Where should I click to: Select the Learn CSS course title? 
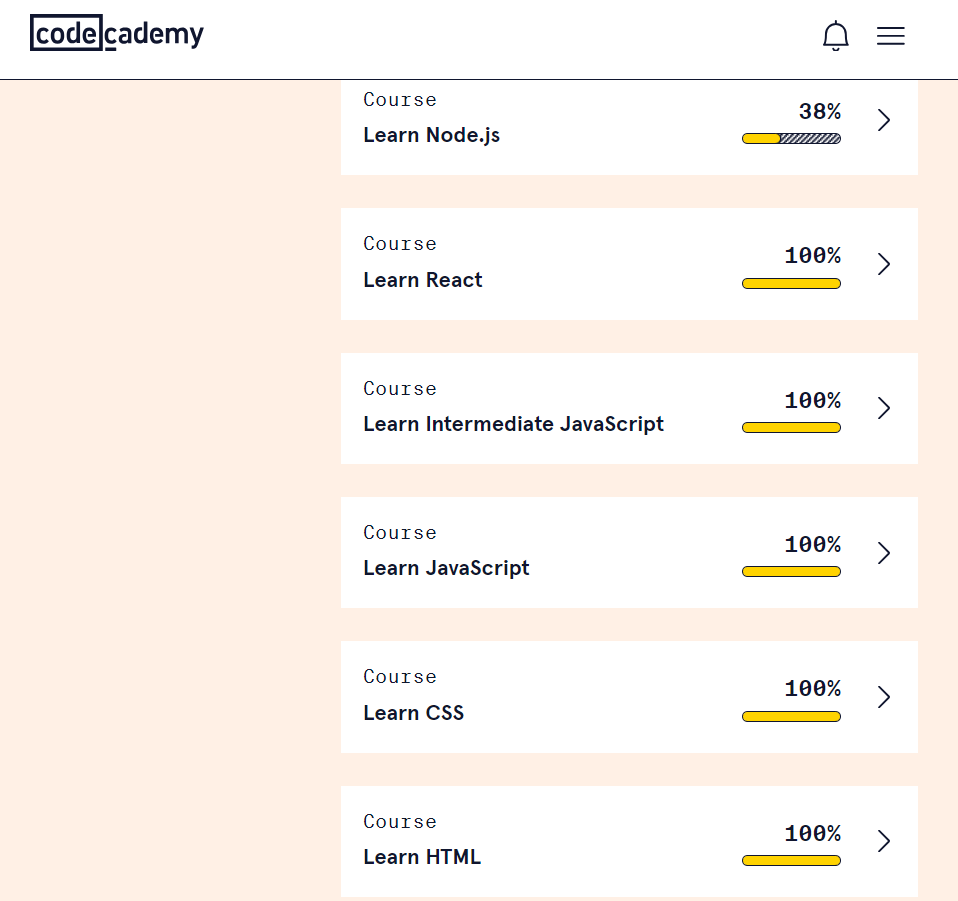click(x=414, y=713)
